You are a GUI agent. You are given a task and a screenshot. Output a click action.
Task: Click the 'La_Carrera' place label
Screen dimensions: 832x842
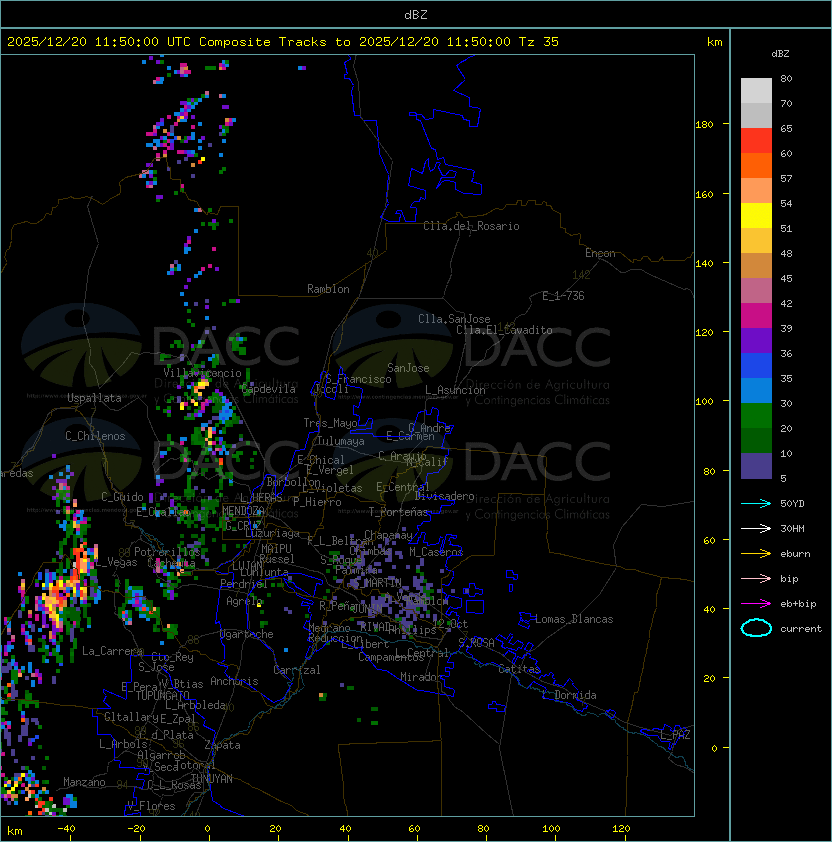pyautogui.click(x=112, y=651)
